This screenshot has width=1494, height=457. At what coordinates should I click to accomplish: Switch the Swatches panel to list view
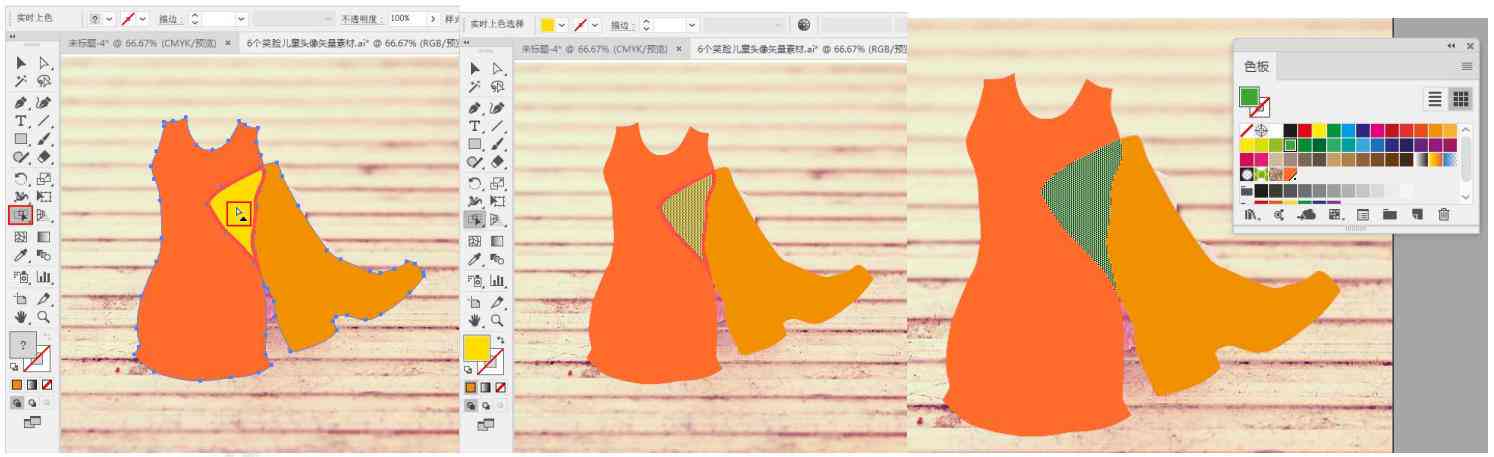coord(1435,99)
